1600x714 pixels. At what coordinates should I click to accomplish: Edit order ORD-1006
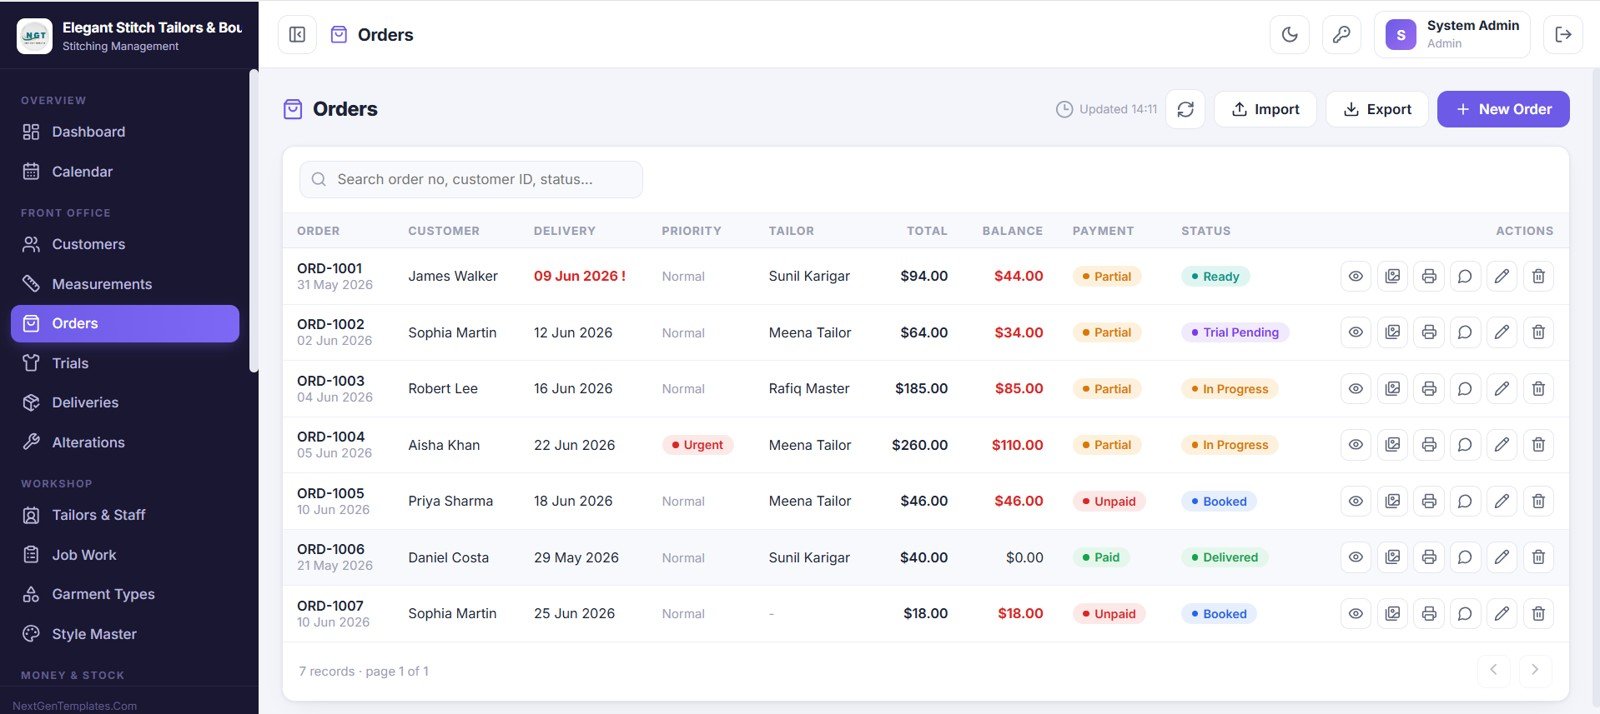pyautogui.click(x=1502, y=557)
